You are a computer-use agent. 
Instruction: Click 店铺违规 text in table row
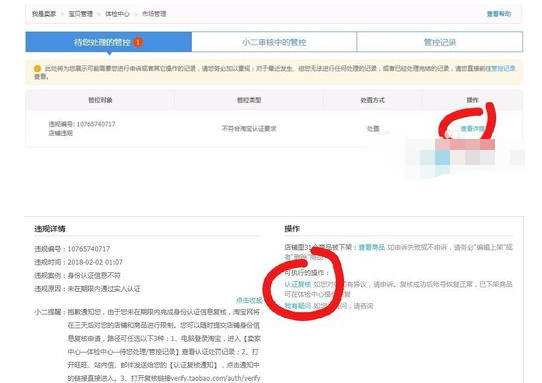(x=60, y=133)
